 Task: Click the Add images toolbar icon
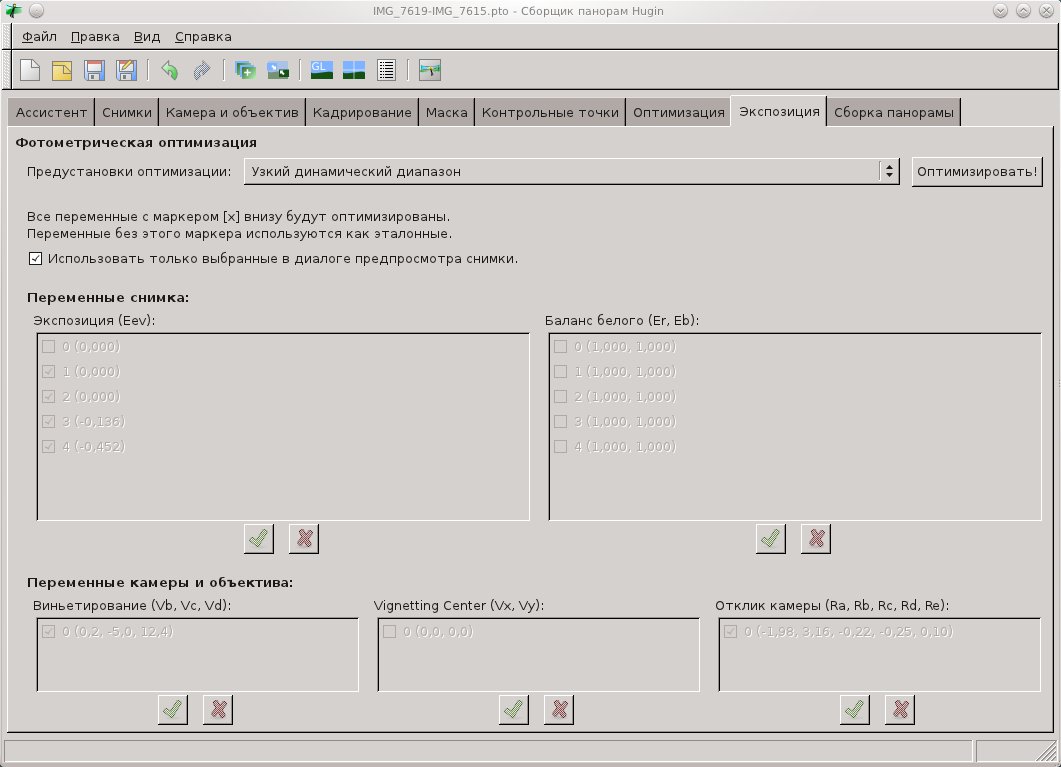tap(245, 70)
